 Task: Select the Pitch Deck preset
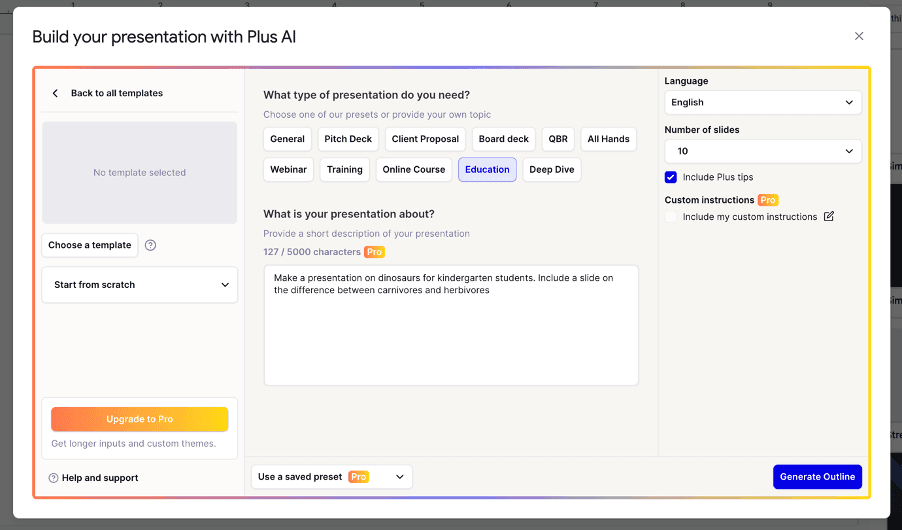[348, 139]
